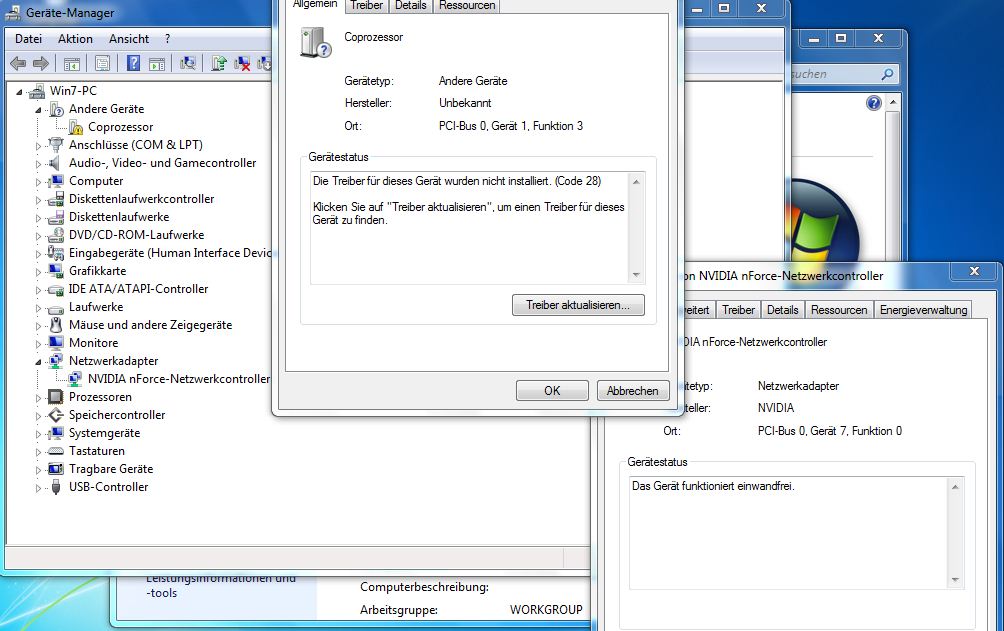The height and width of the screenshot is (631, 1004).
Task: Click the Tastaturen keyboard icon
Action: click(56, 451)
